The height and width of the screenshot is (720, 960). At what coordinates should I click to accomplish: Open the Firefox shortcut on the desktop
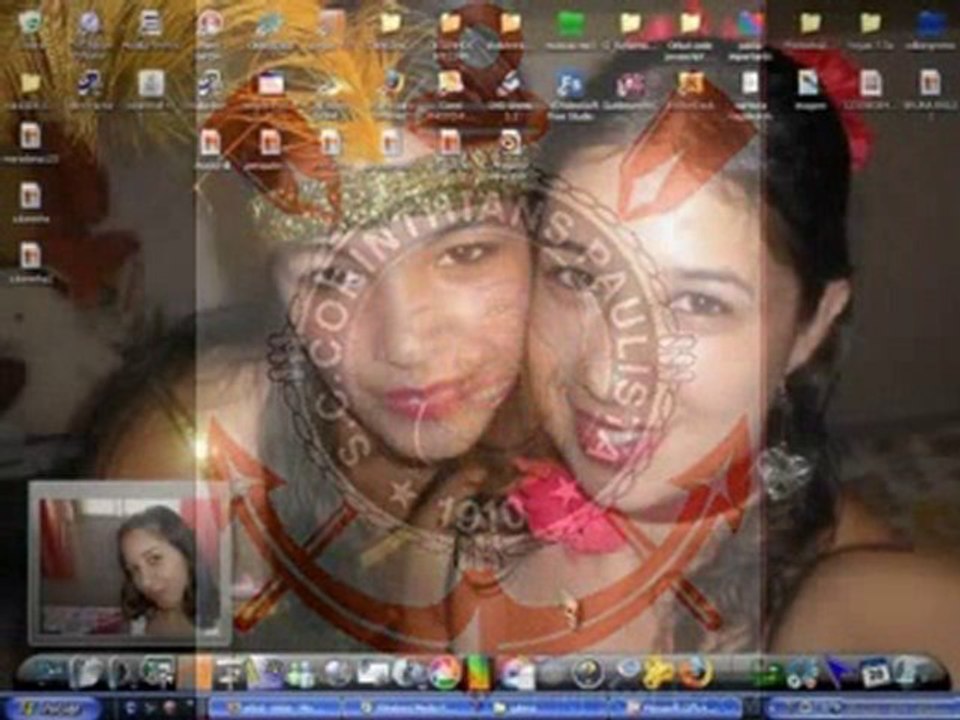[x=391, y=84]
